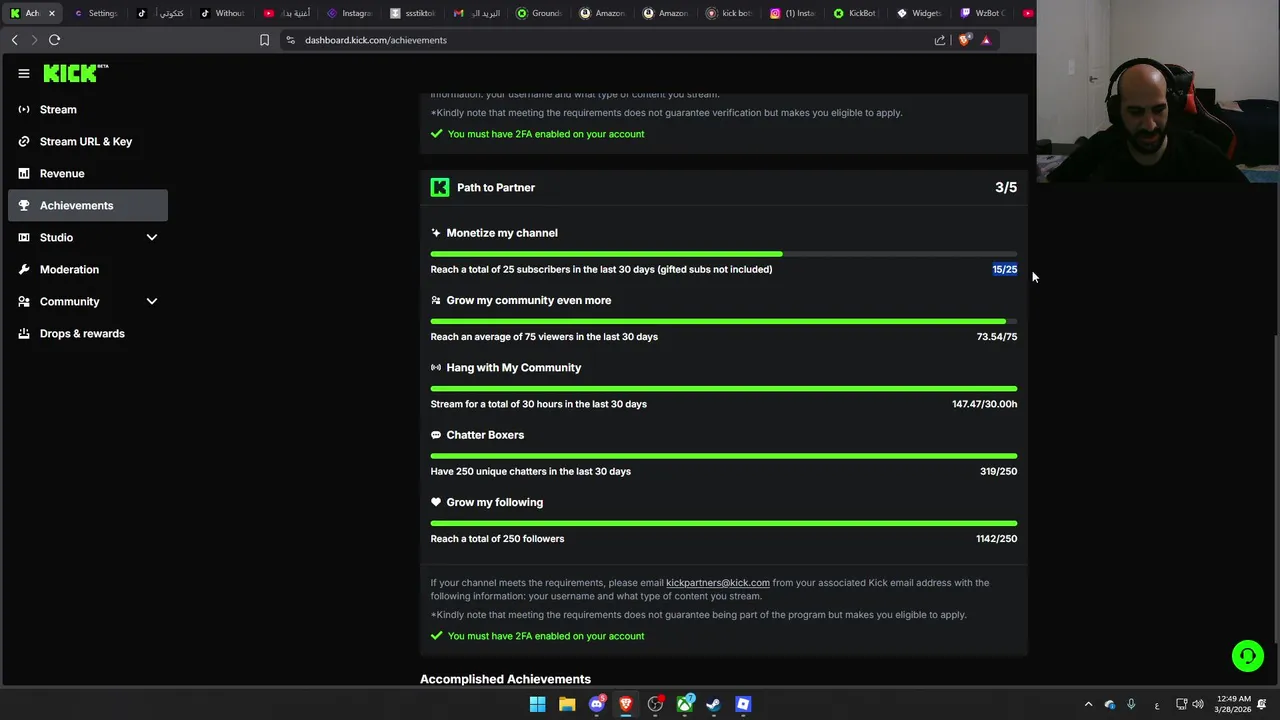Viewport: 1280px width, 720px height.
Task: Click the link icon next to Stream URL & Key
Action: (24, 141)
